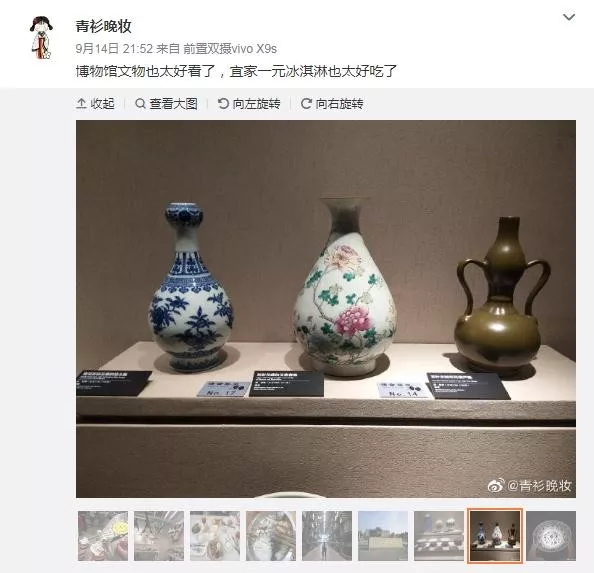594x573 pixels.
Task: Click the rotate-right arrow icon
Action: [306, 103]
